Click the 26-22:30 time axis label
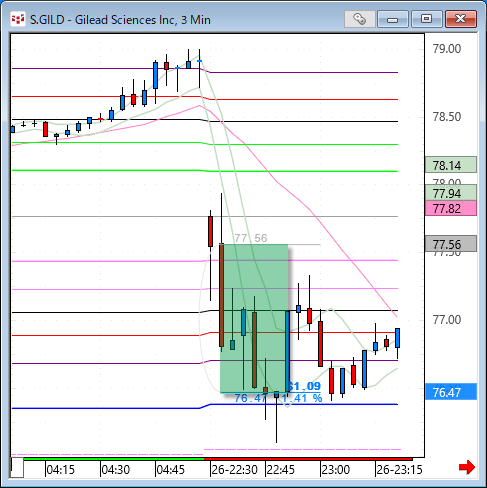This screenshot has height=488, width=487. [x=234, y=470]
